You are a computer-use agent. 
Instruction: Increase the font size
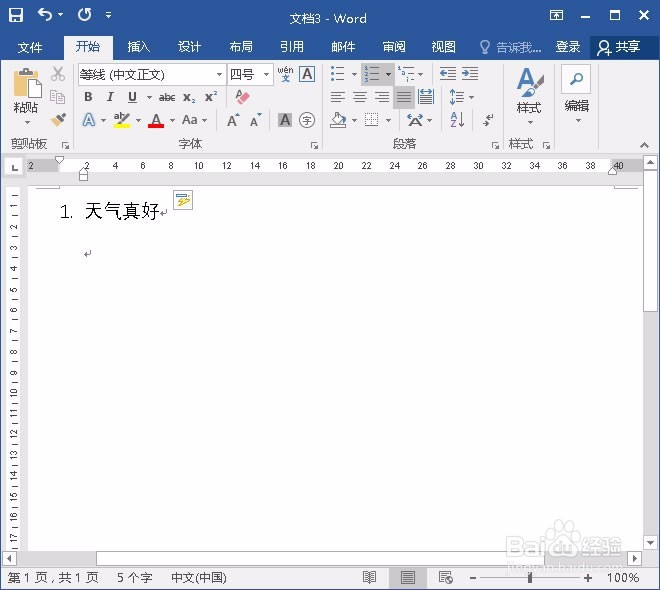[233, 120]
